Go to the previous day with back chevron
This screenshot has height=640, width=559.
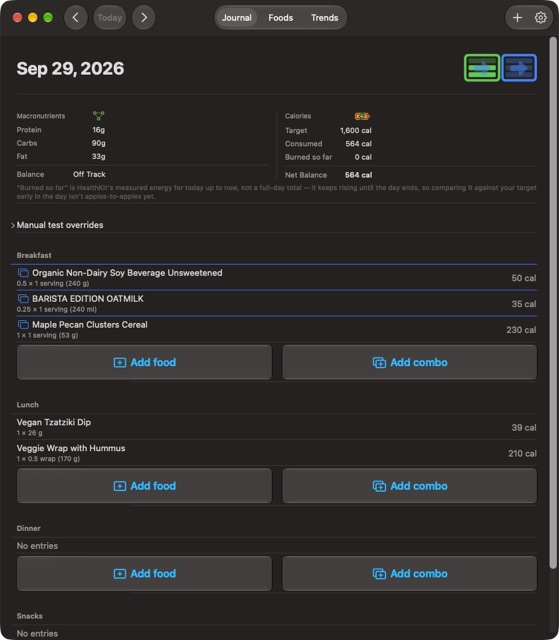tap(75, 18)
